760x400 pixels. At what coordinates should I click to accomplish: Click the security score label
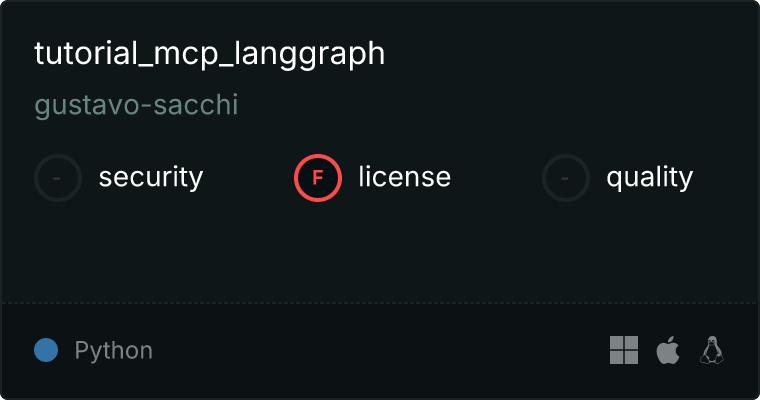tap(151, 177)
